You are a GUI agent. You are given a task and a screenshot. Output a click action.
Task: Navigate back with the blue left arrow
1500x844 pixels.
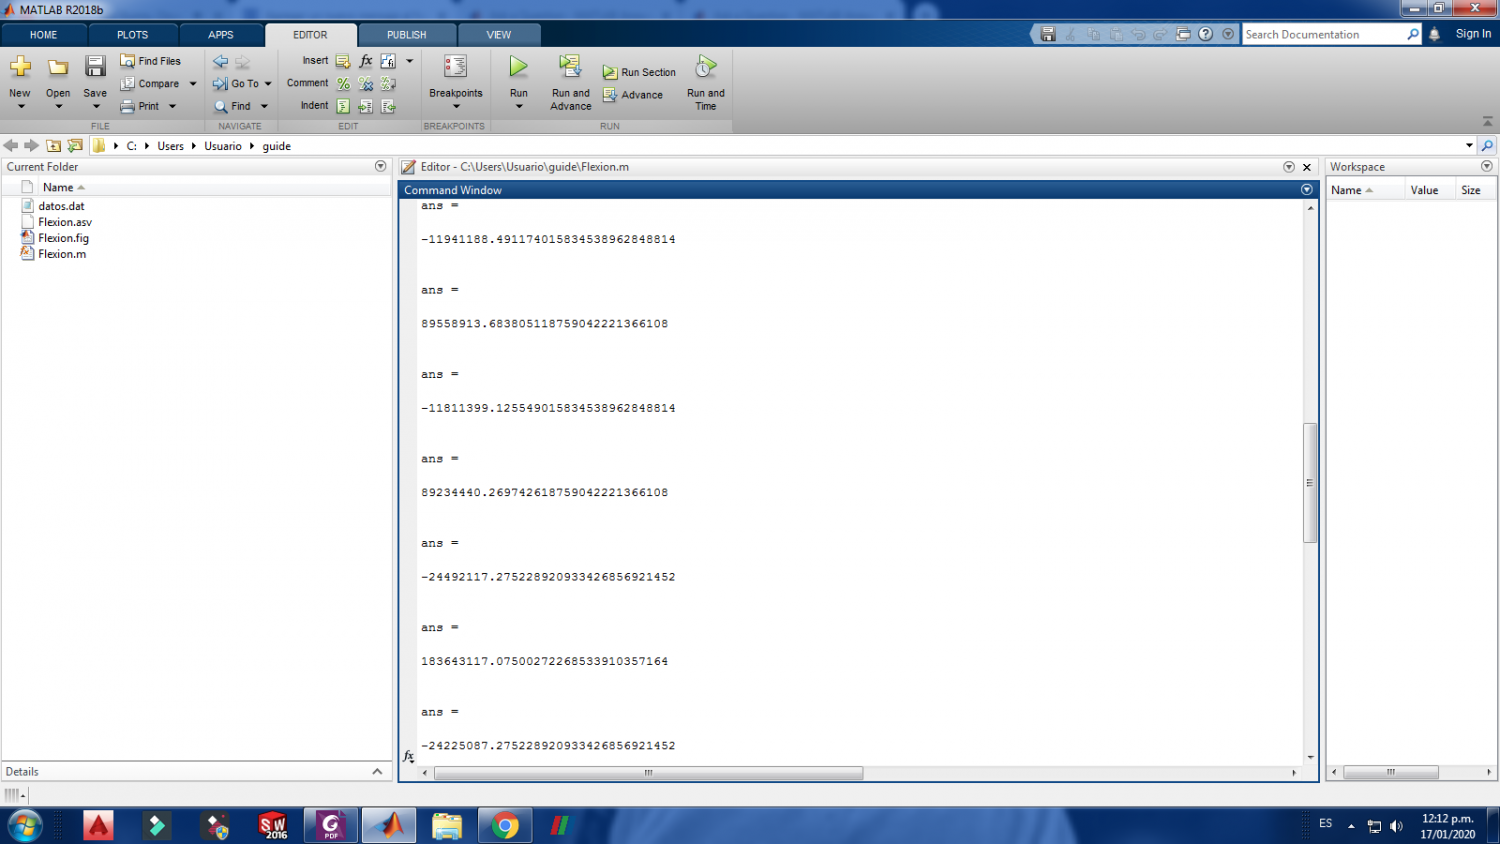[x=220, y=61]
